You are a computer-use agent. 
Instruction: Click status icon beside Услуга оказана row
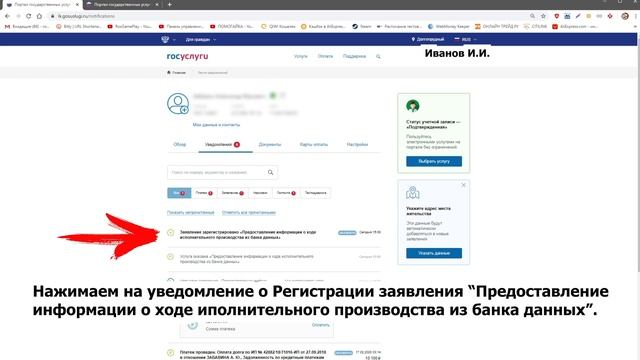tap(171, 257)
